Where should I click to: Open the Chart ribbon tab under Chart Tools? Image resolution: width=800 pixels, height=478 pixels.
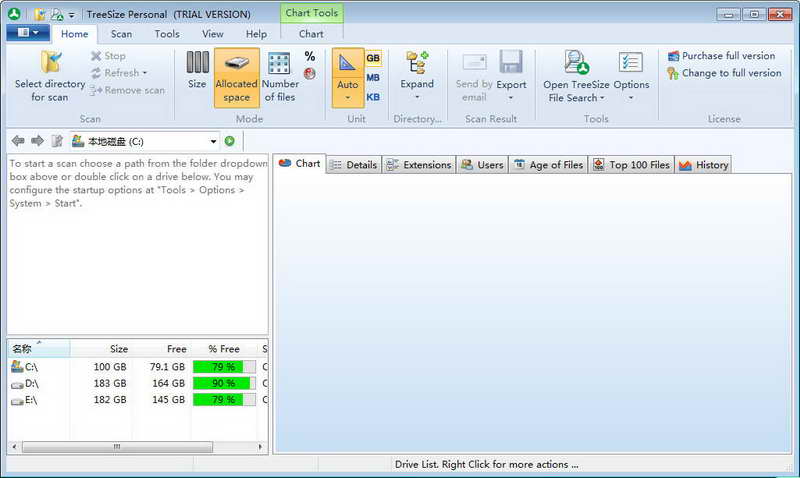pos(311,34)
